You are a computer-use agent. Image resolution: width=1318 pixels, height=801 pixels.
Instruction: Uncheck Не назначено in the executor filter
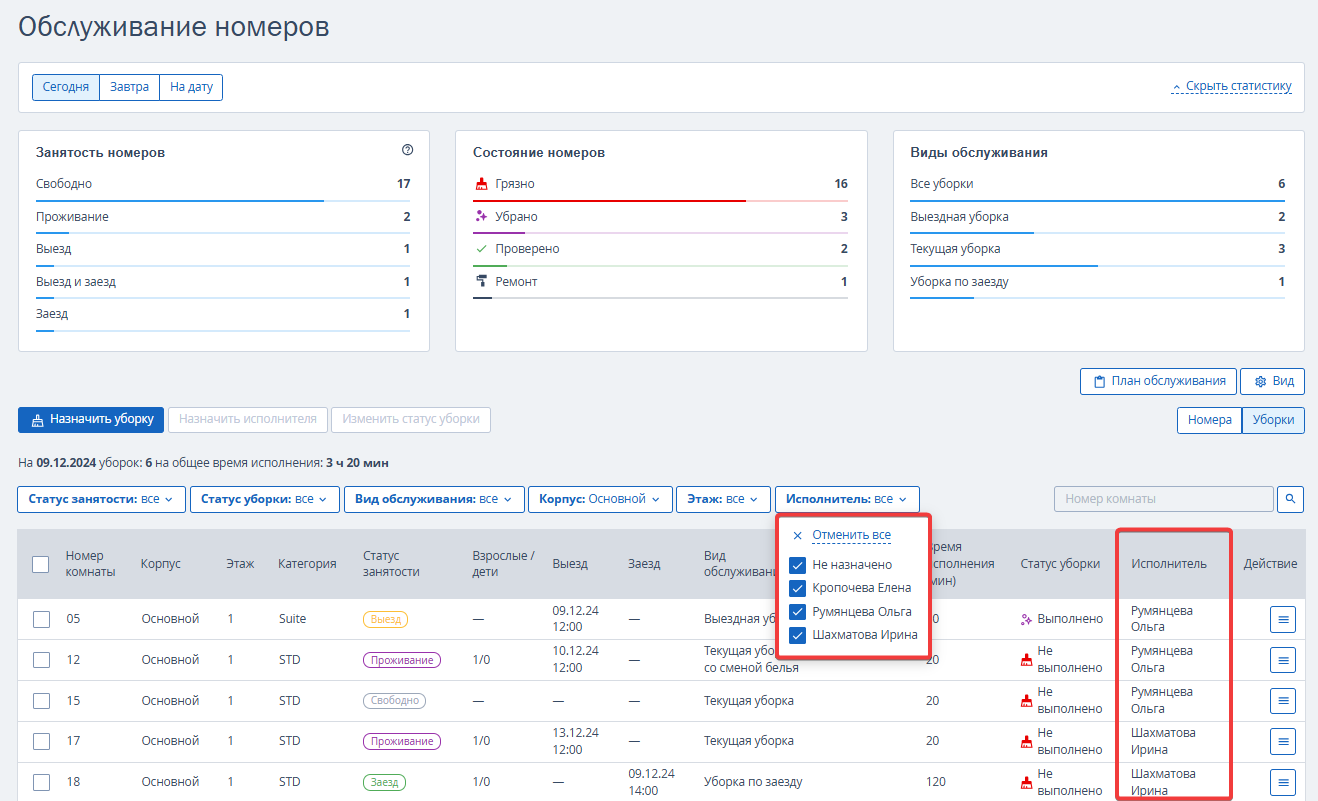pyautogui.click(x=797, y=565)
